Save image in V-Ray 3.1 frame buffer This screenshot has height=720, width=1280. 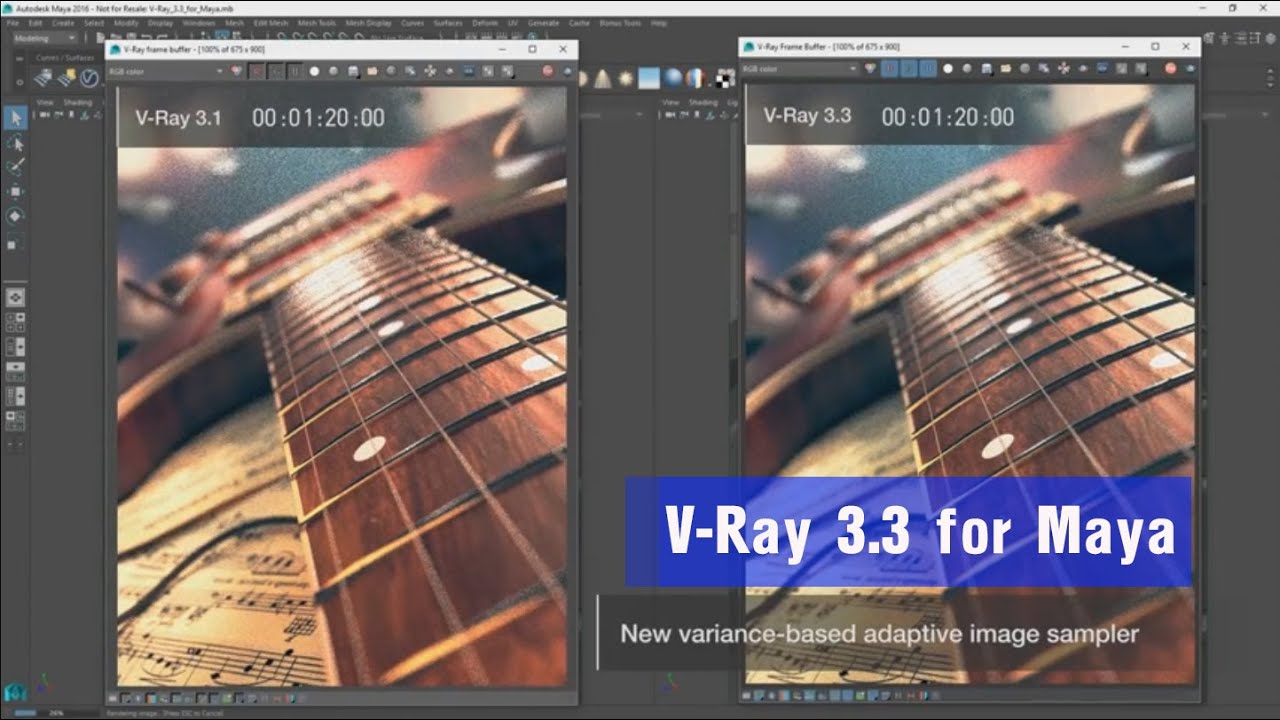point(353,71)
